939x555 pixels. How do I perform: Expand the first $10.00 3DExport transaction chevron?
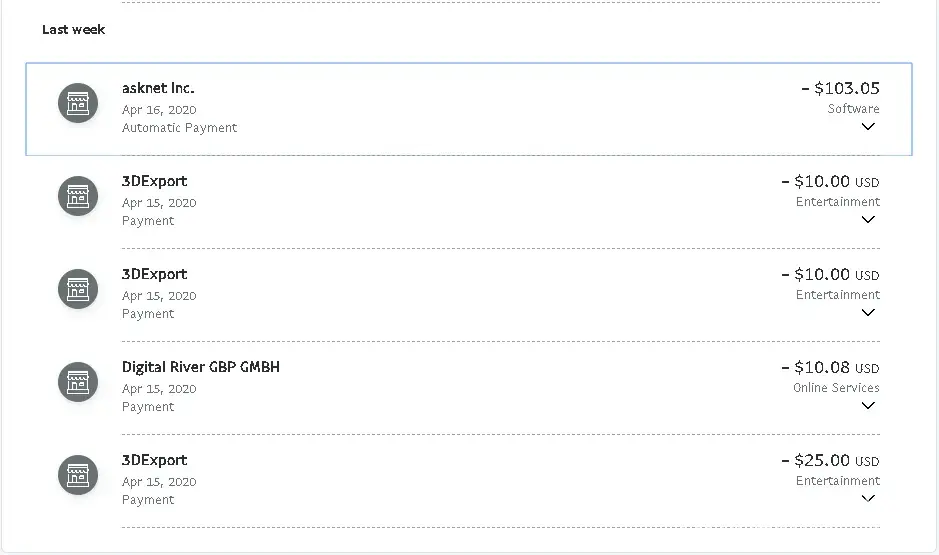click(x=868, y=220)
